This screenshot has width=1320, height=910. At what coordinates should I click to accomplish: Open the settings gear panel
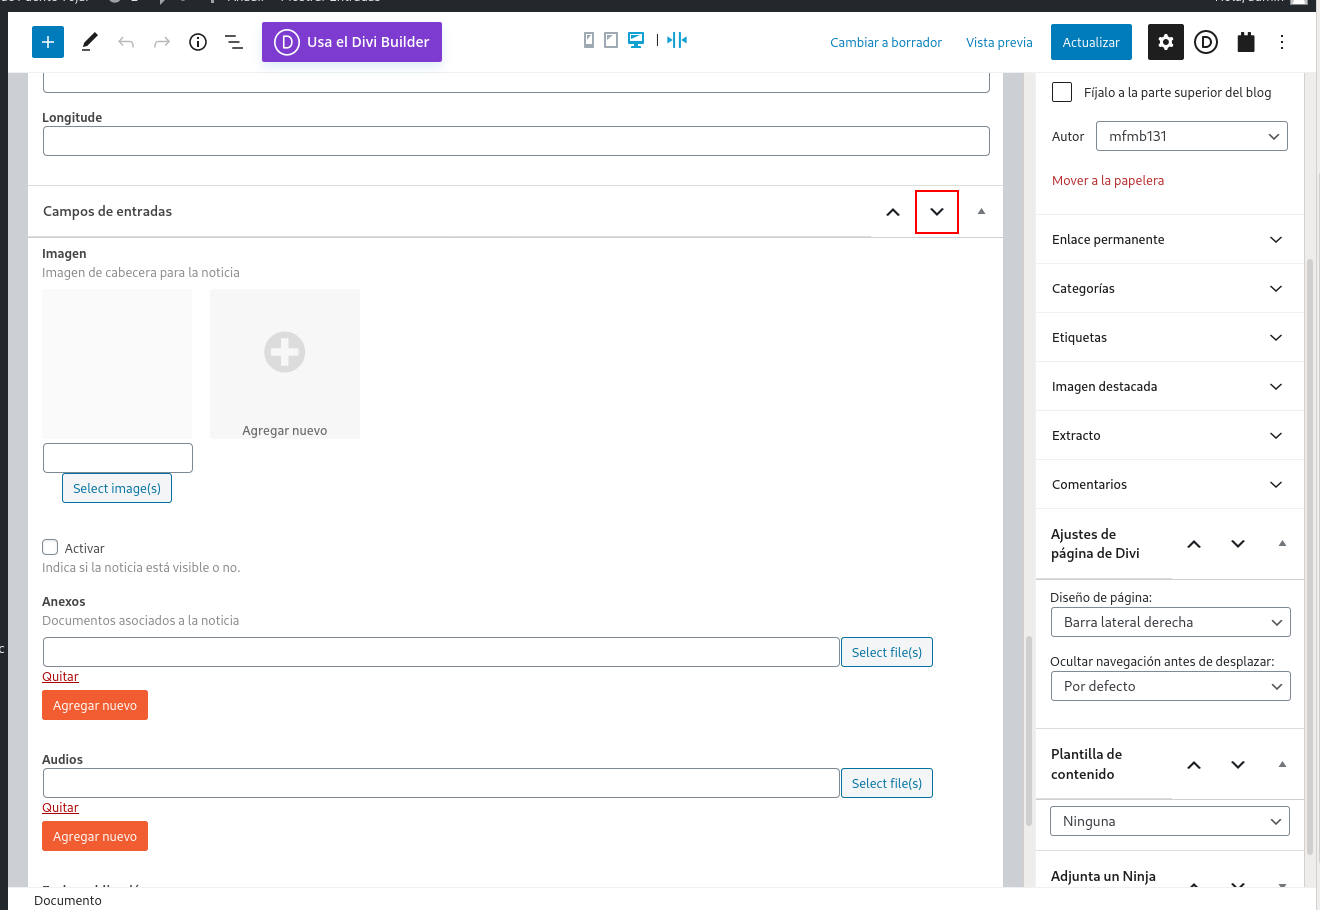click(1166, 42)
